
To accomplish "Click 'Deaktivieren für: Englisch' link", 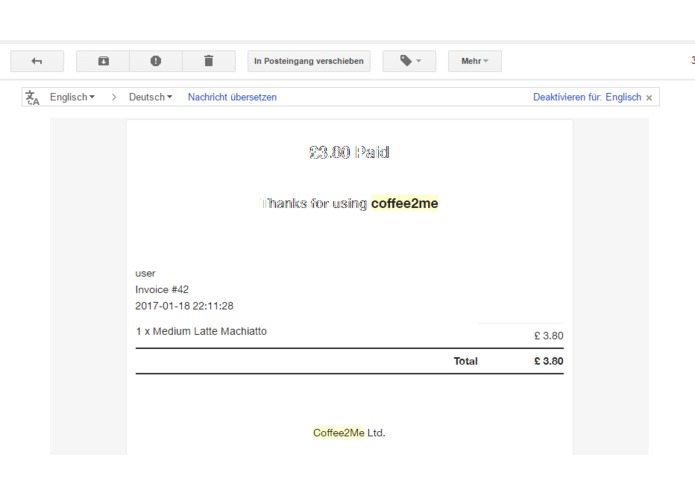I will click(587, 97).
